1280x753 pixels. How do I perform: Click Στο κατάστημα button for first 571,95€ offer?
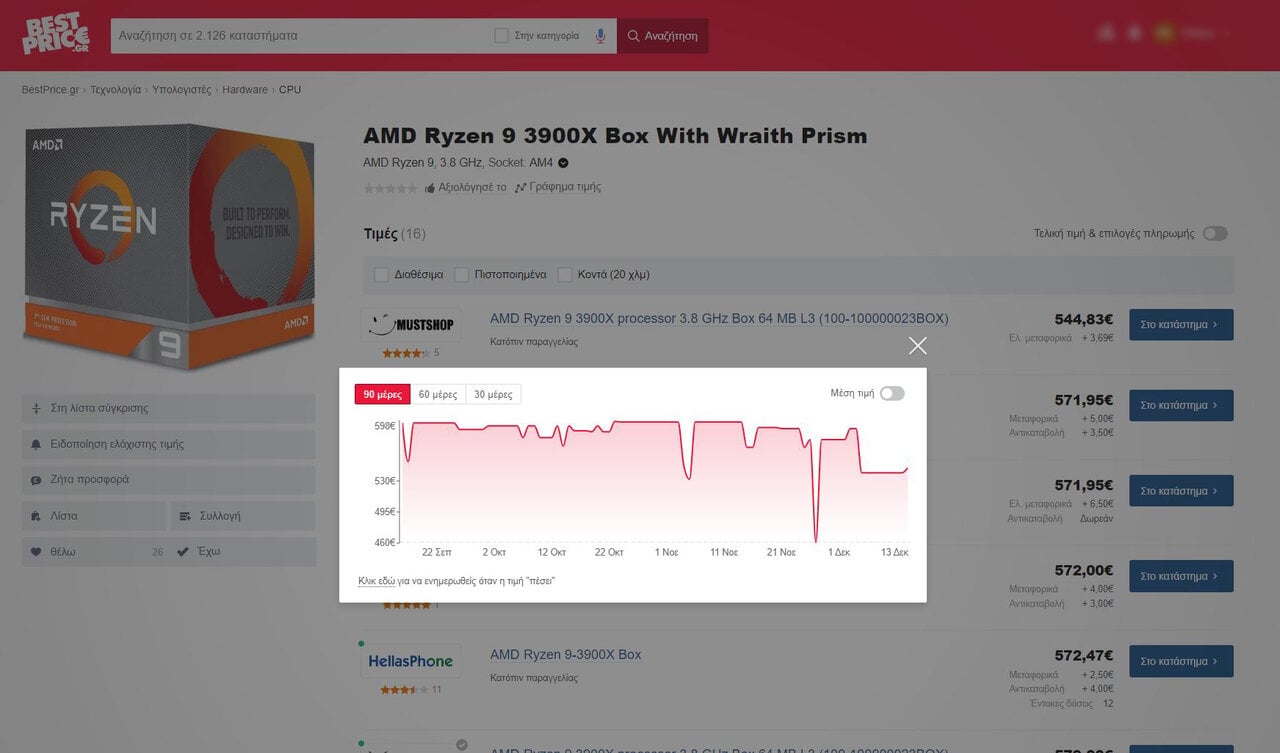pyautogui.click(x=1181, y=406)
